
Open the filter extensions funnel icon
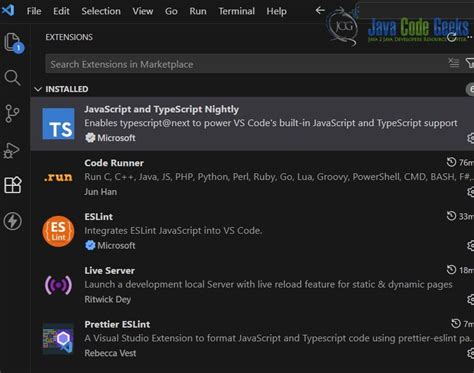pos(470,63)
